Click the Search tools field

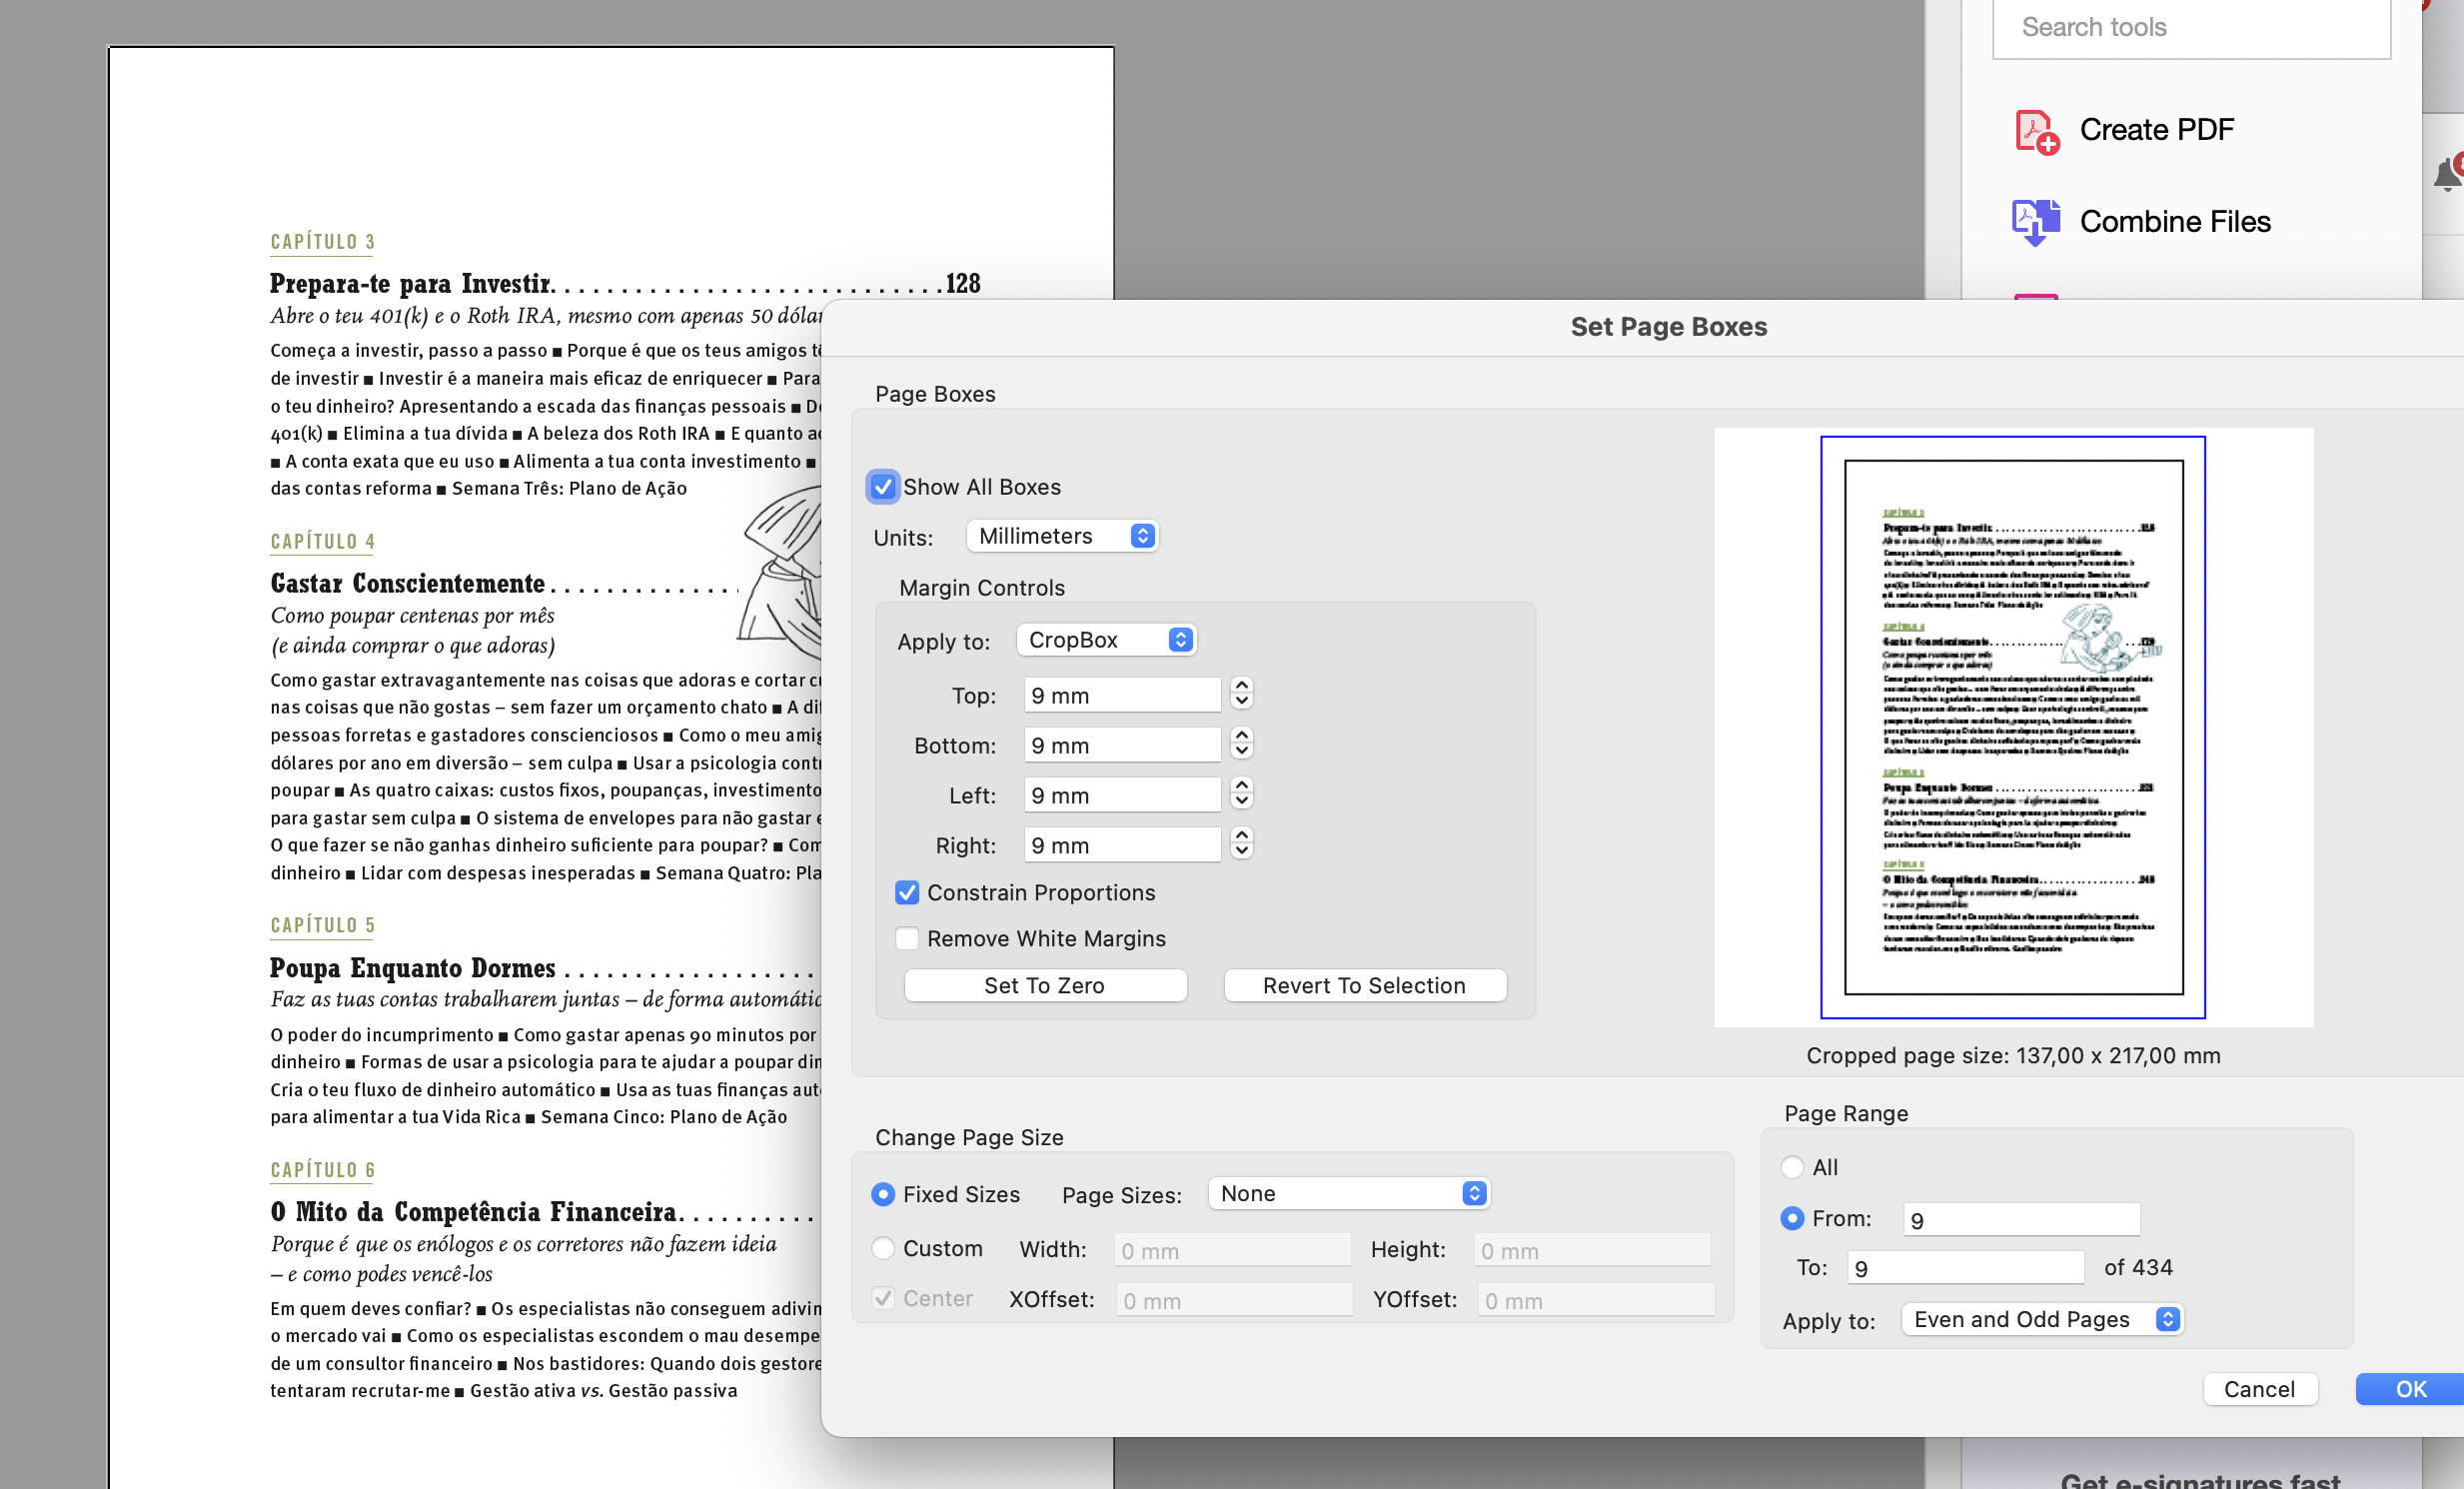pyautogui.click(x=2190, y=28)
